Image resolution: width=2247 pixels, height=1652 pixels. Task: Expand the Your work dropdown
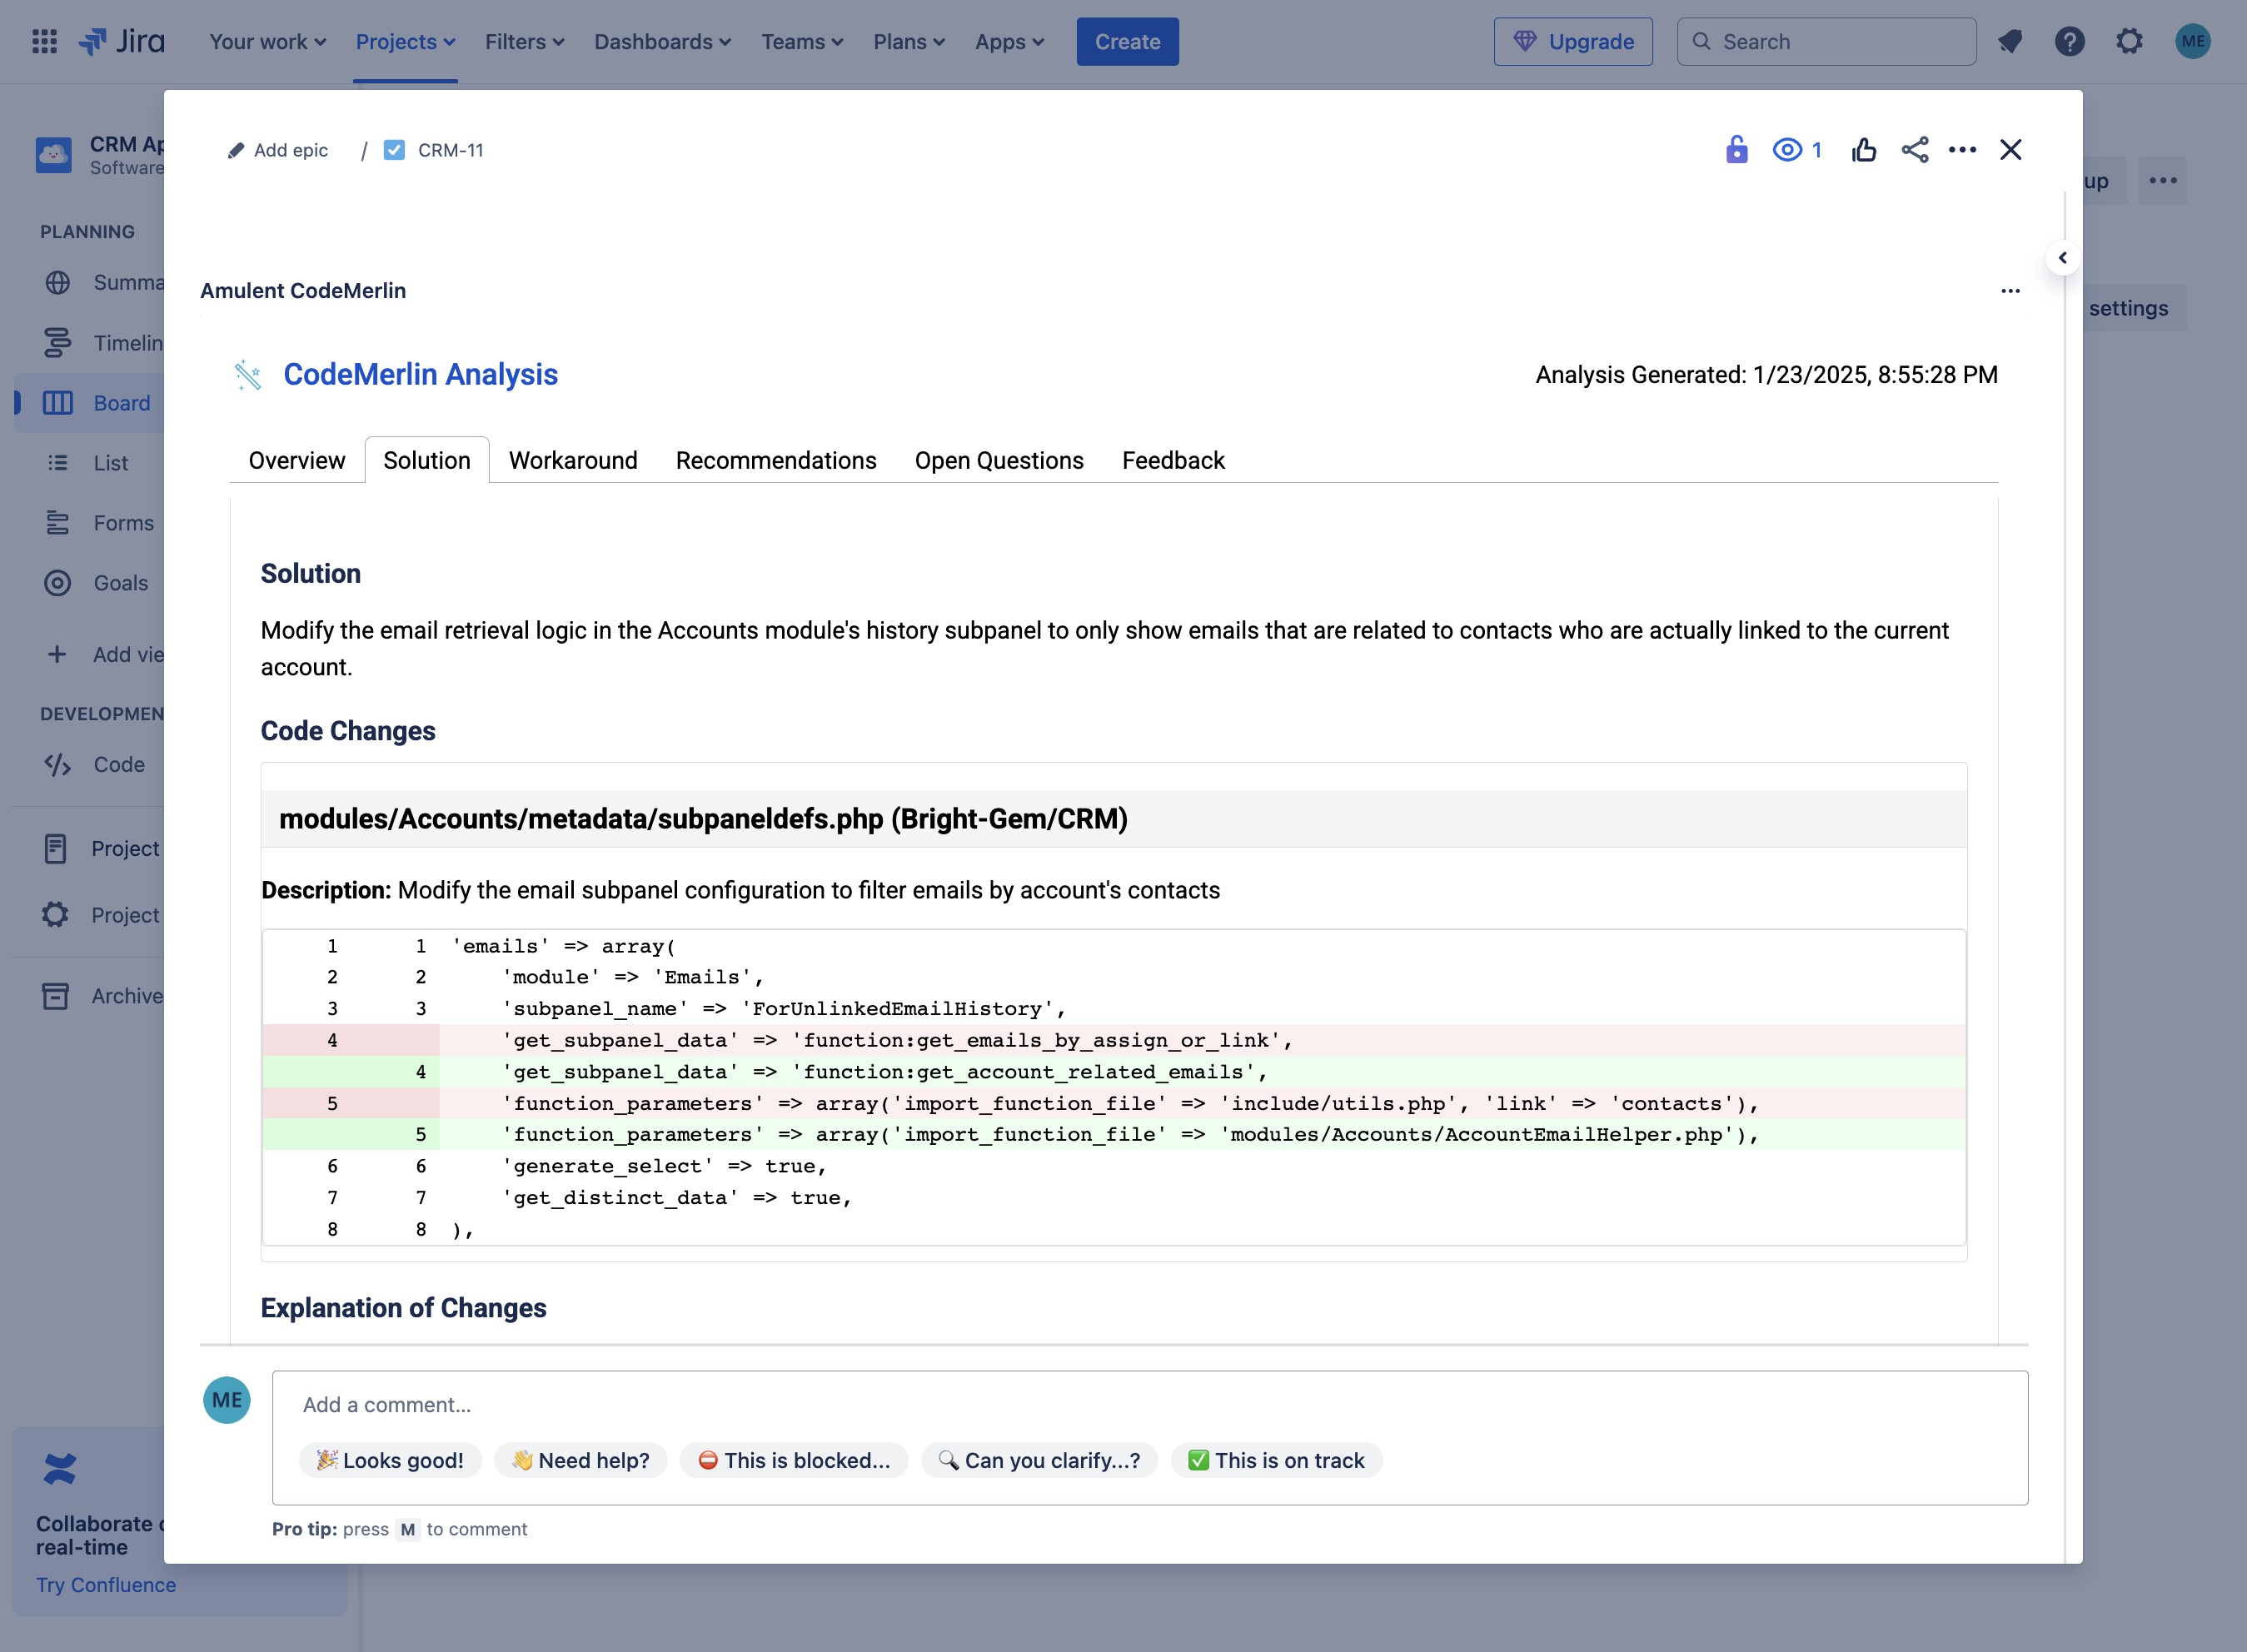(x=268, y=42)
